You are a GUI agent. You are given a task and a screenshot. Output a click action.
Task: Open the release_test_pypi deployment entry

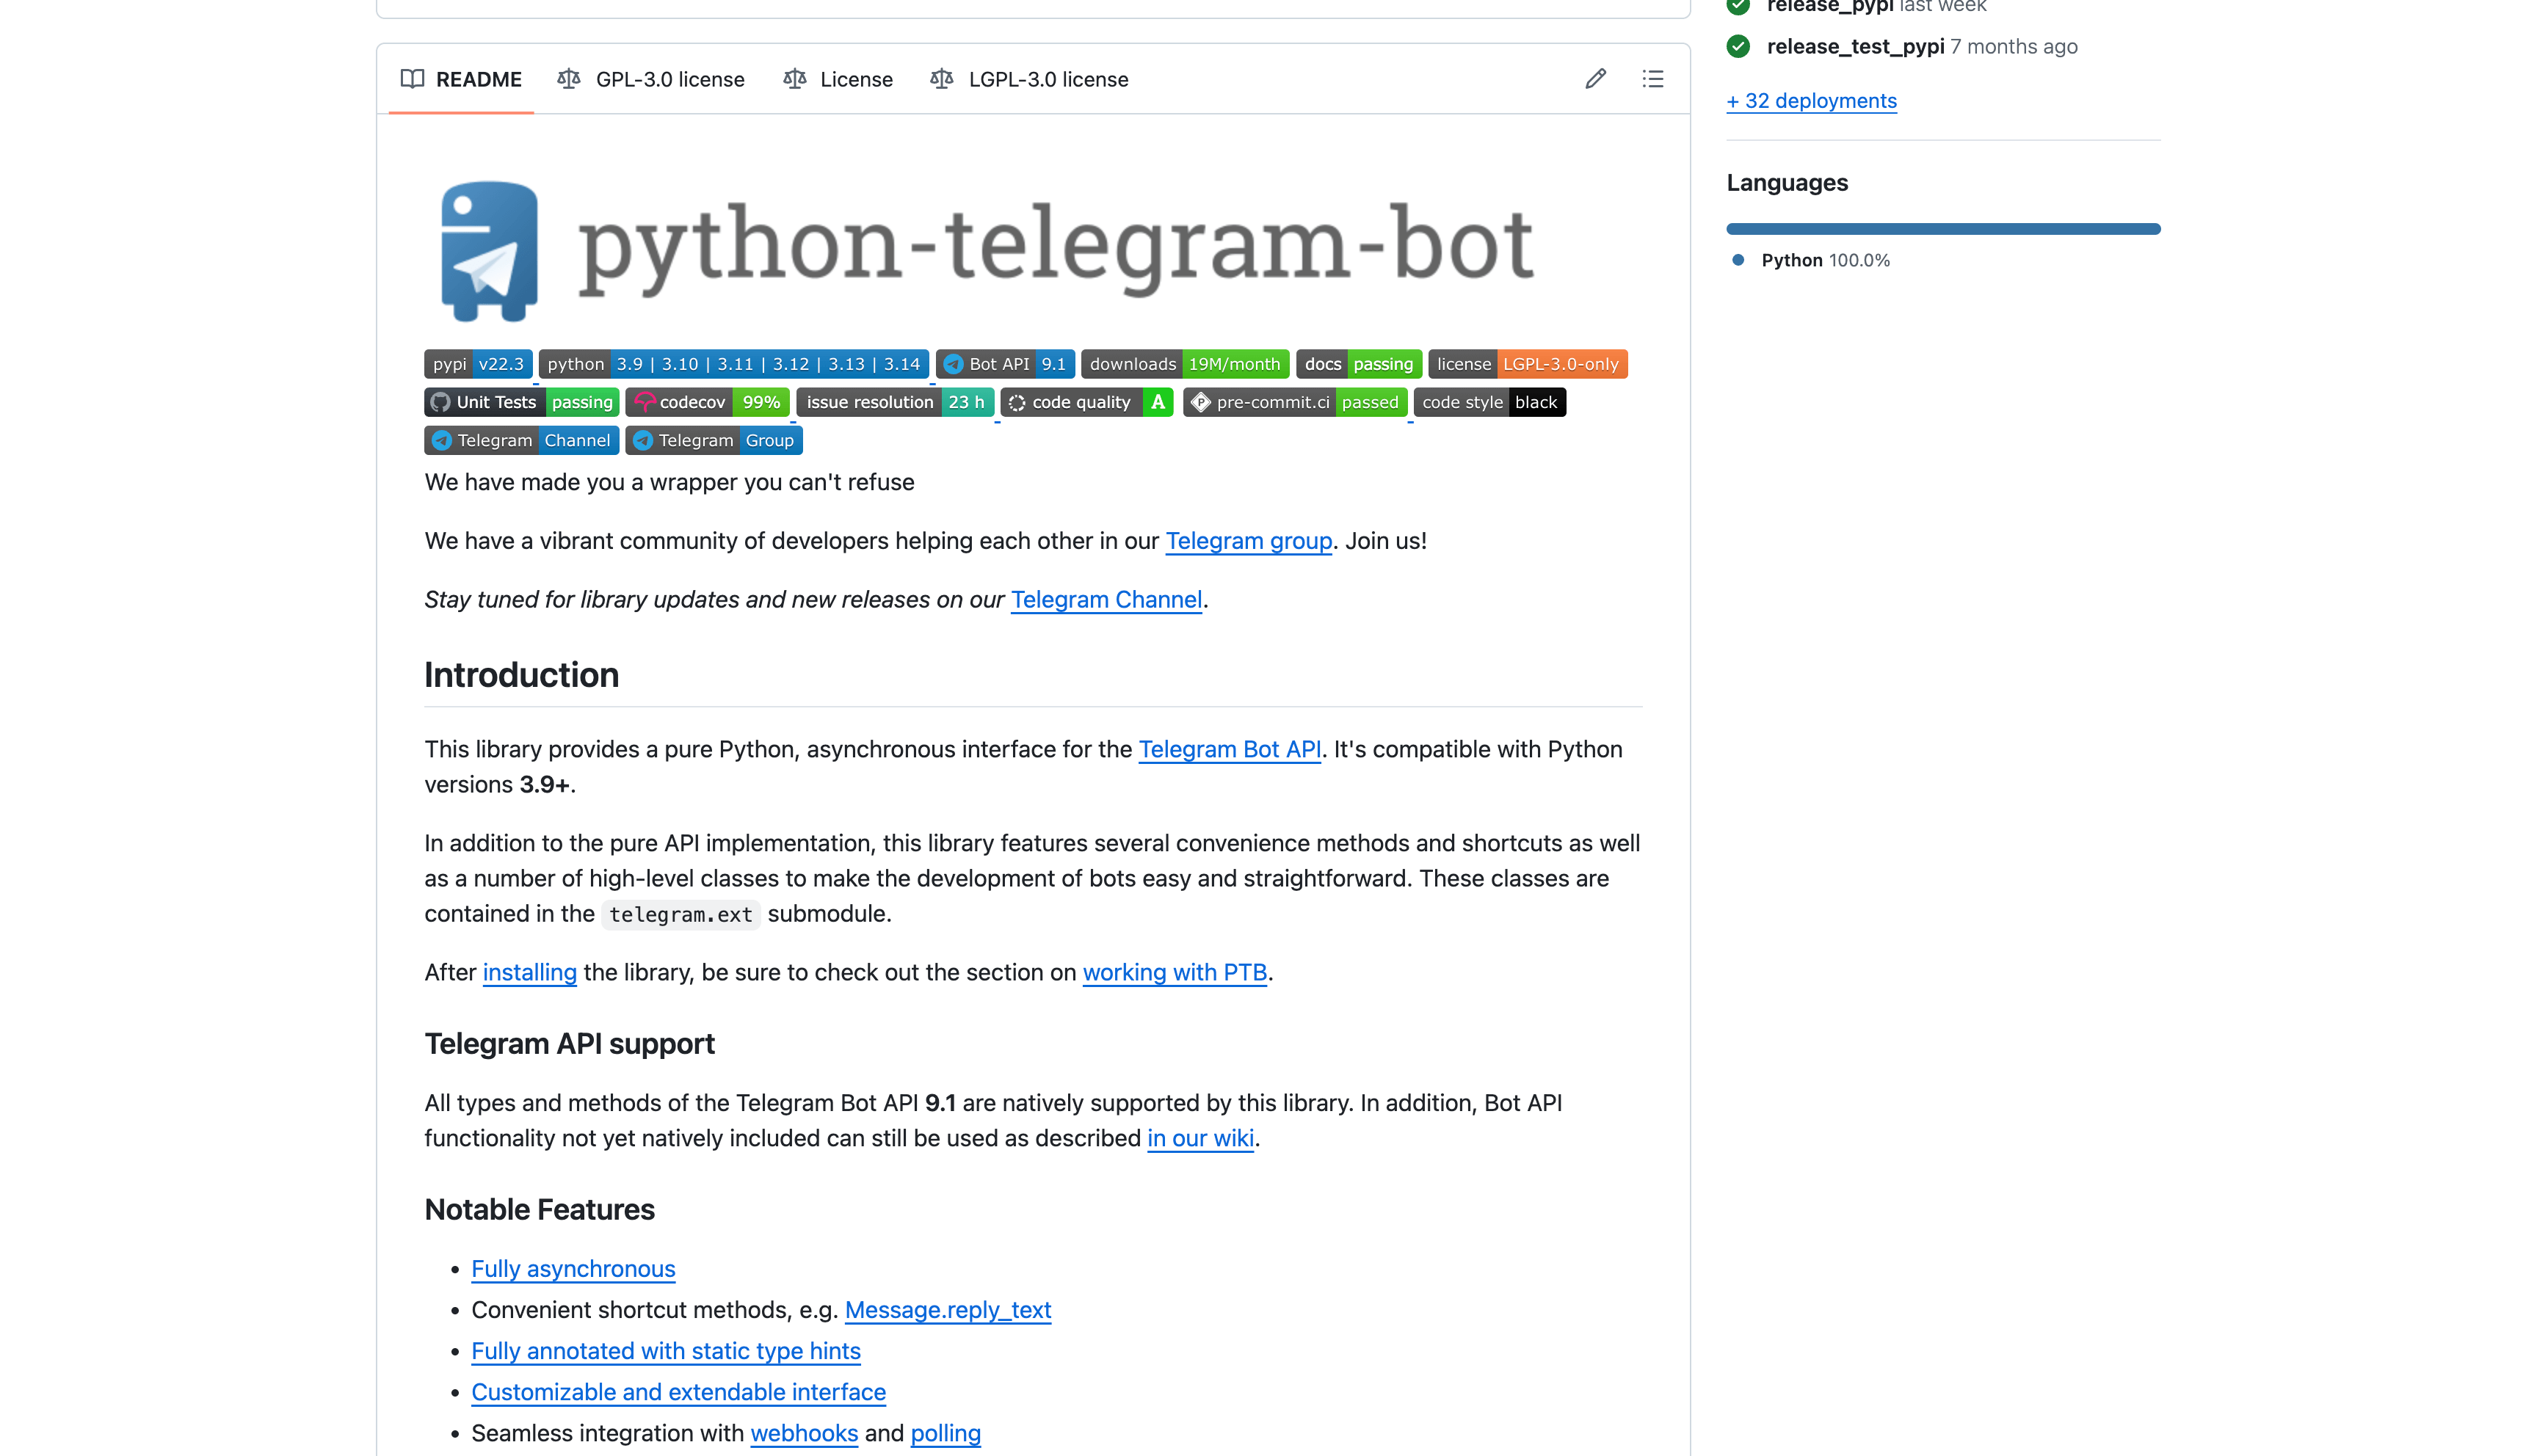1856,46
